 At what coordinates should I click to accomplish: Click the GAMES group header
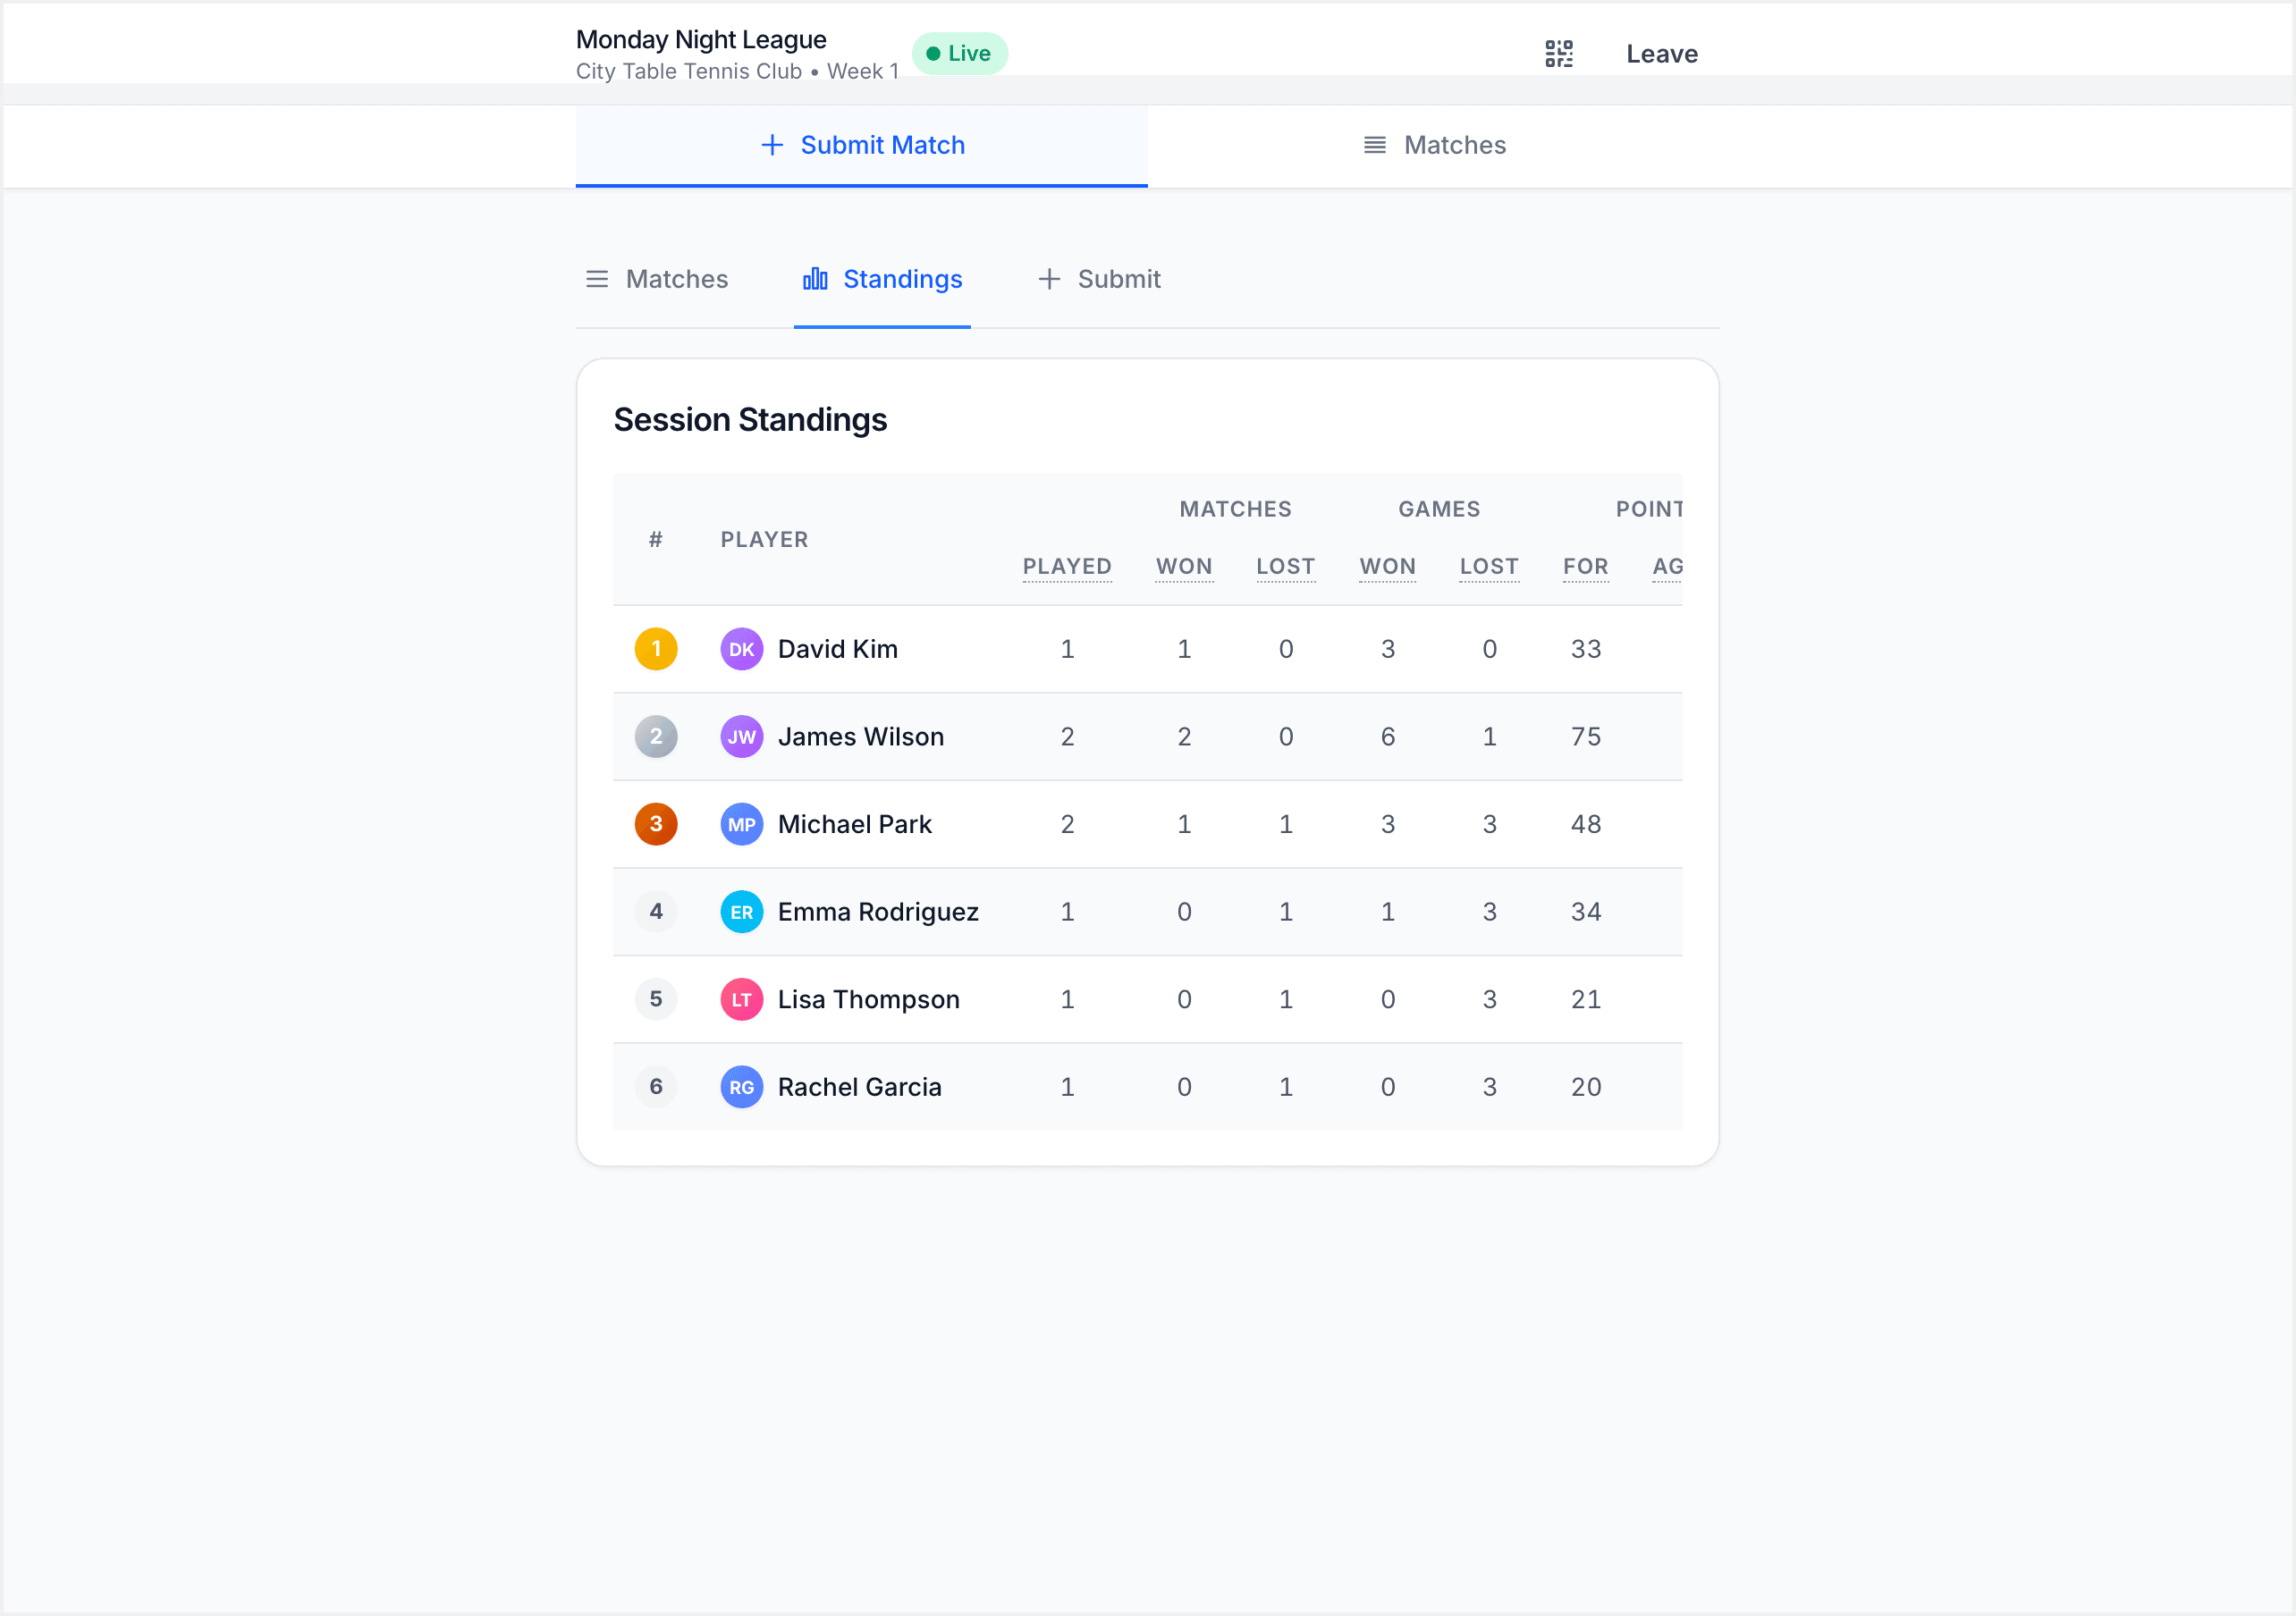click(1439, 510)
